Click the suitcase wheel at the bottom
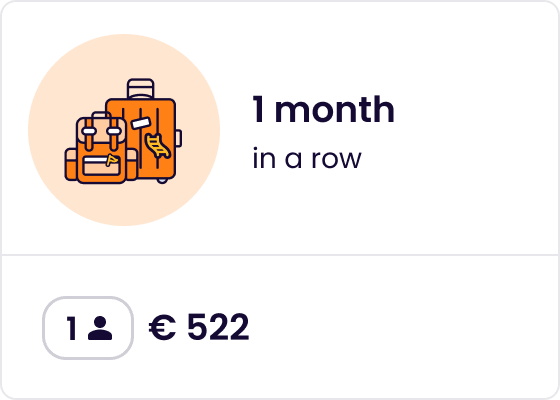 (x=162, y=181)
